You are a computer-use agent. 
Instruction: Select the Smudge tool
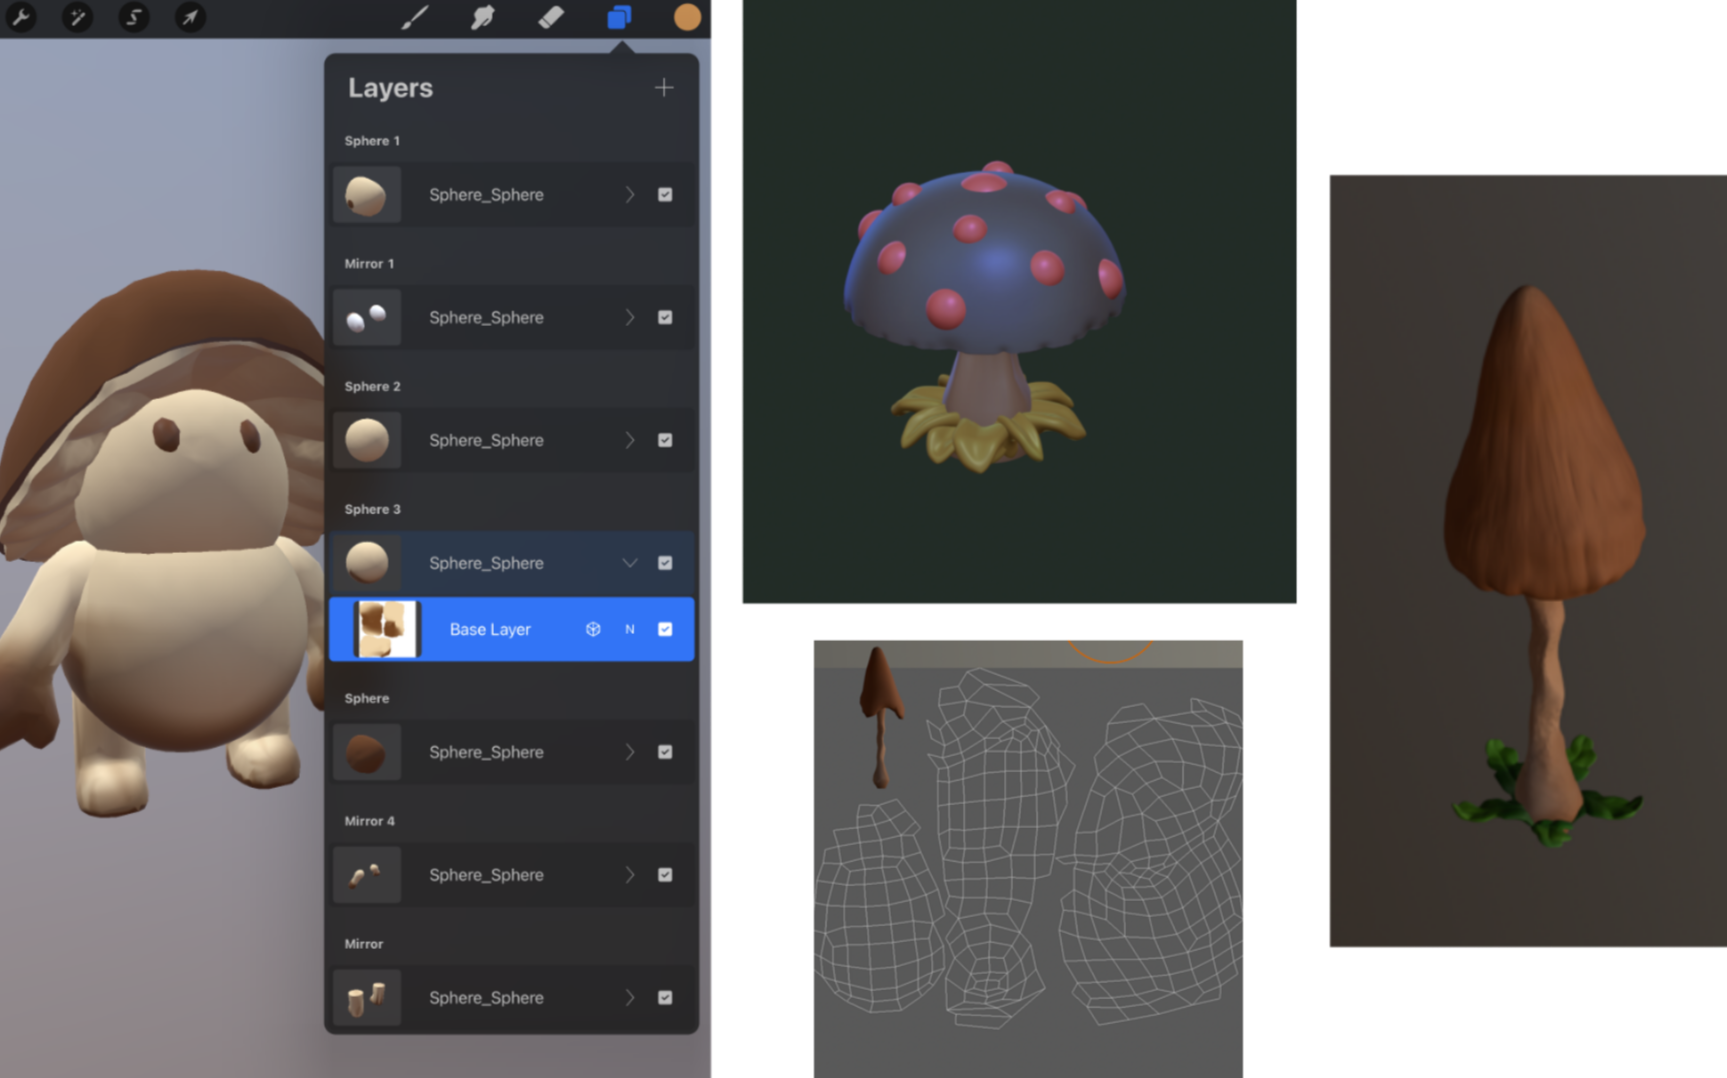point(483,17)
